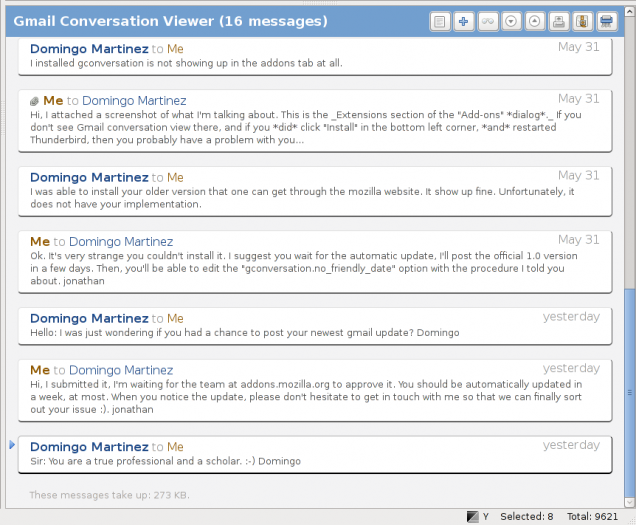Click Domingo Martinez sender of 'I installed gconversation' message
Screen dimensions: 636x525
pos(89,49)
